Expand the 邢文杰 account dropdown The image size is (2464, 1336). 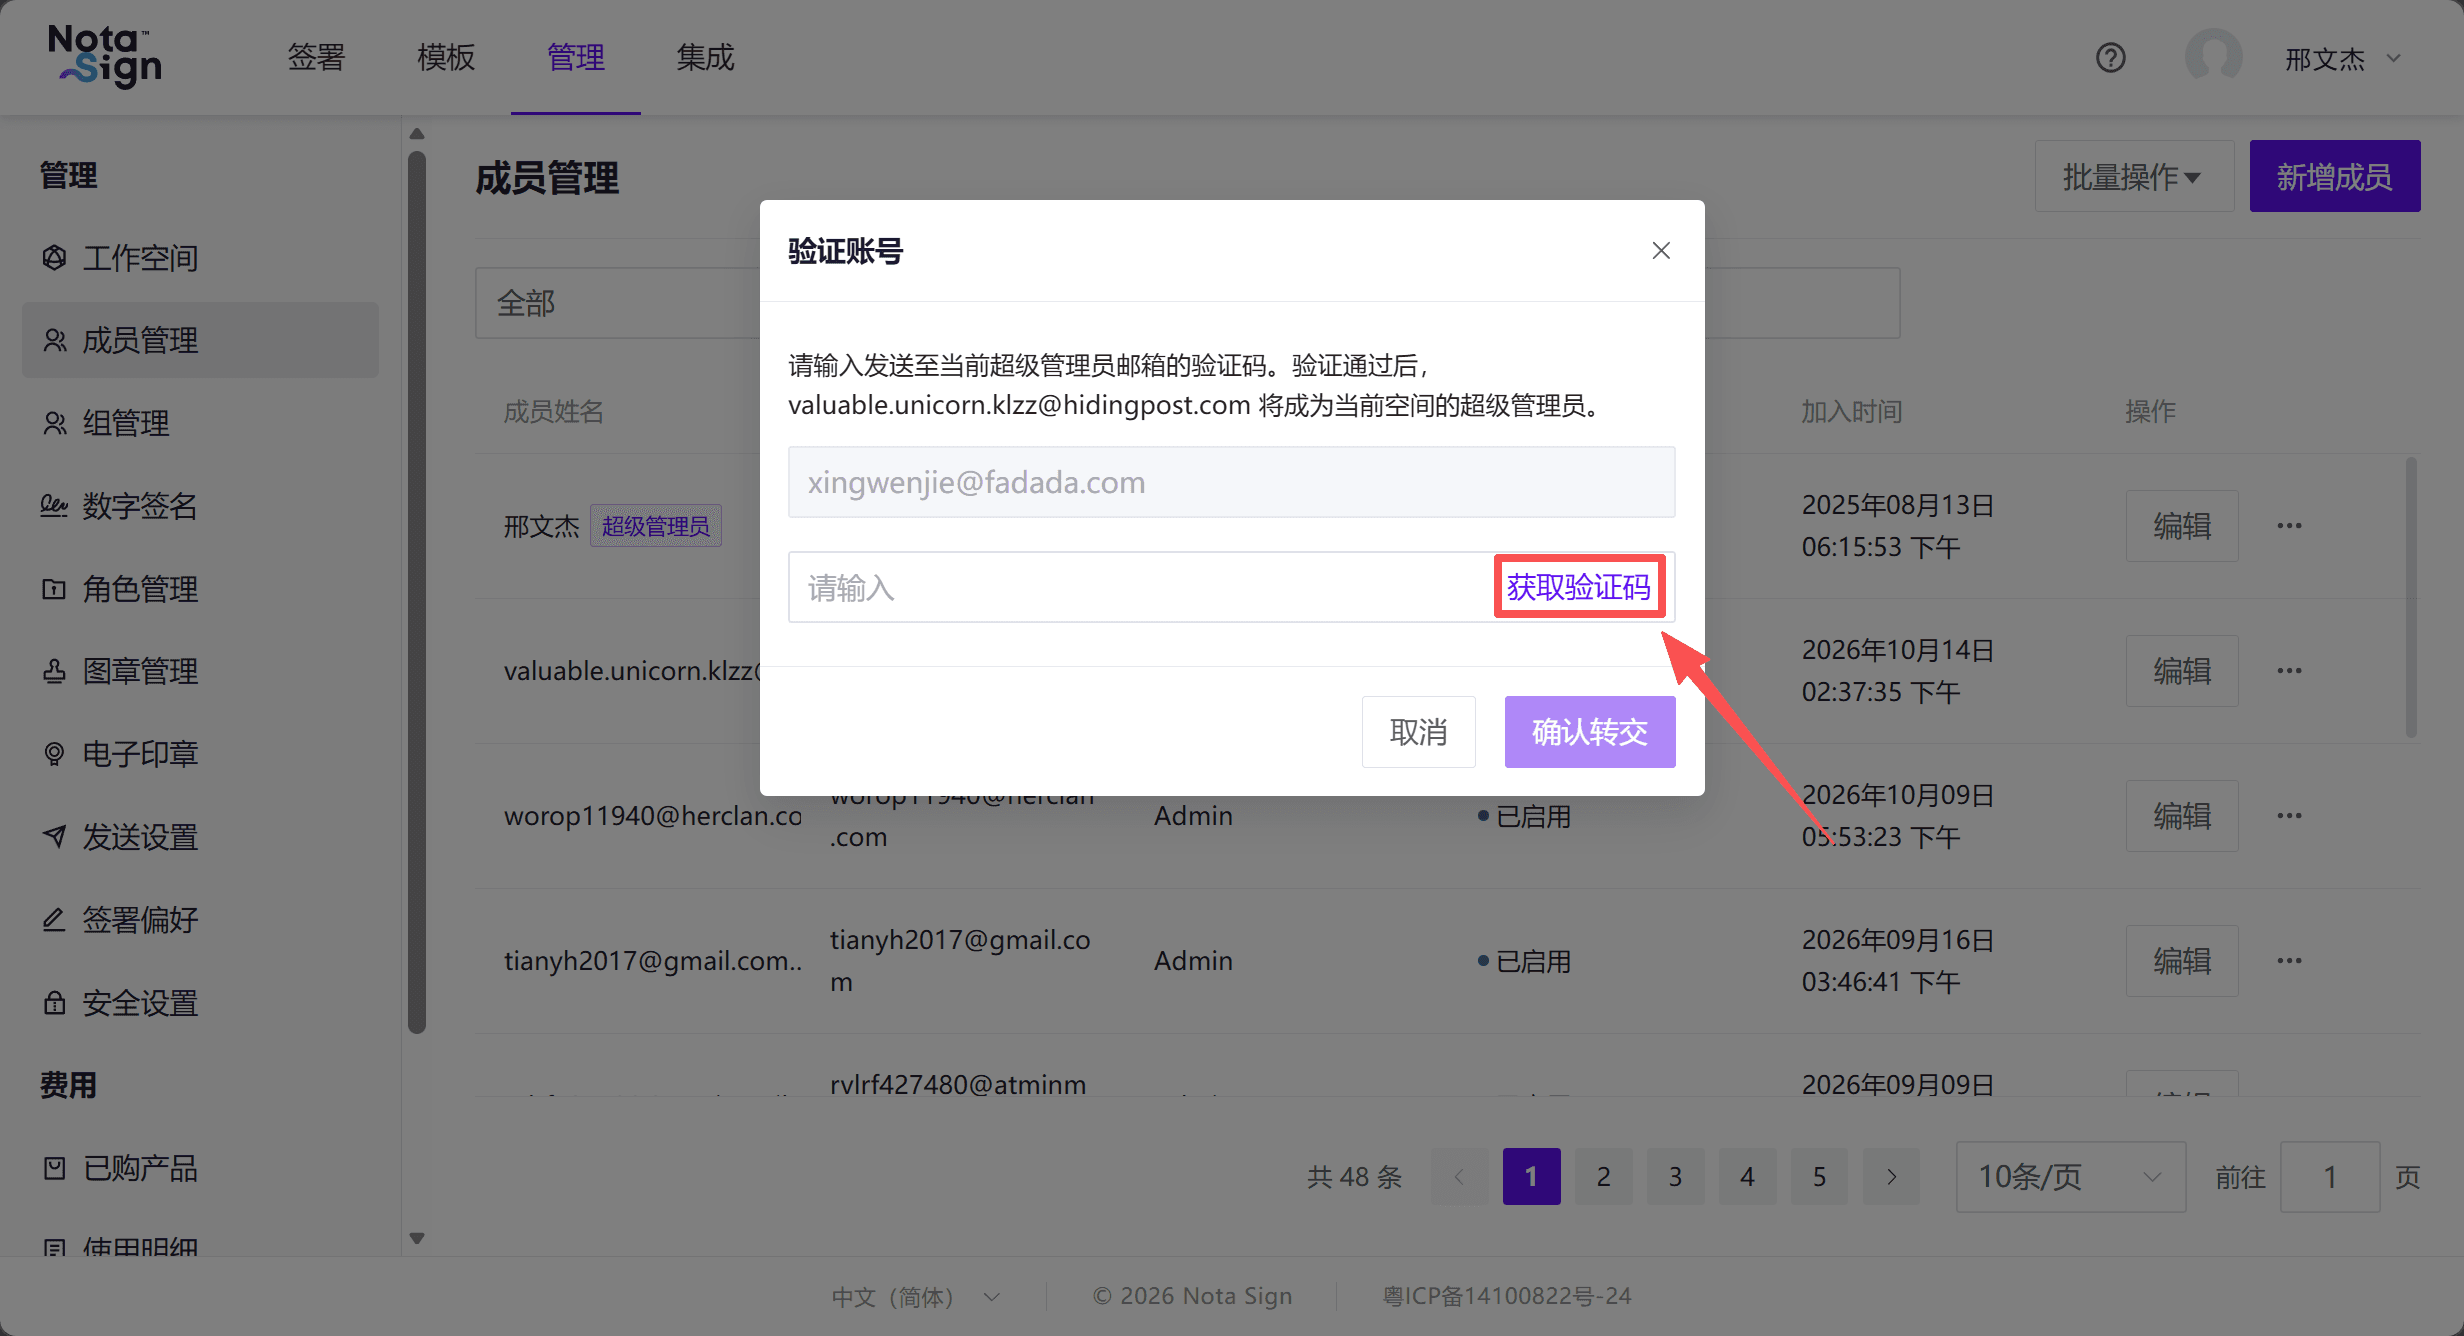click(2343, 59)
